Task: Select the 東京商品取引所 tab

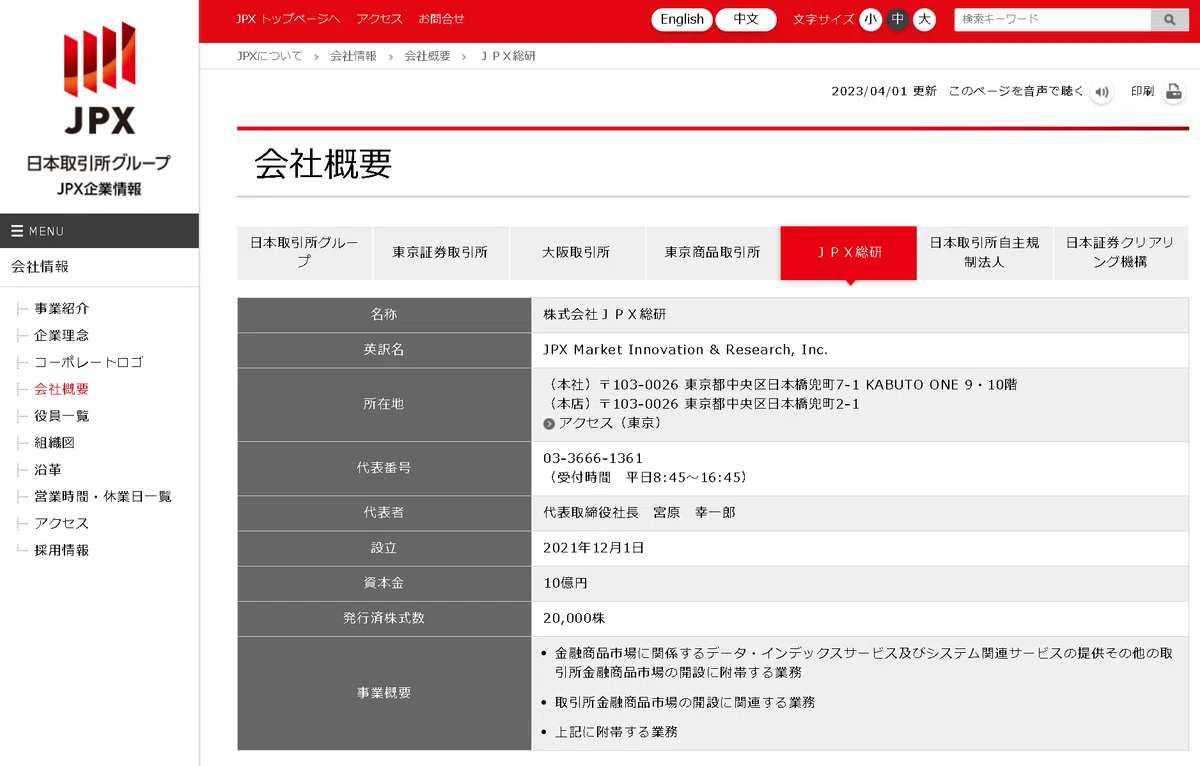Action: 712,253
